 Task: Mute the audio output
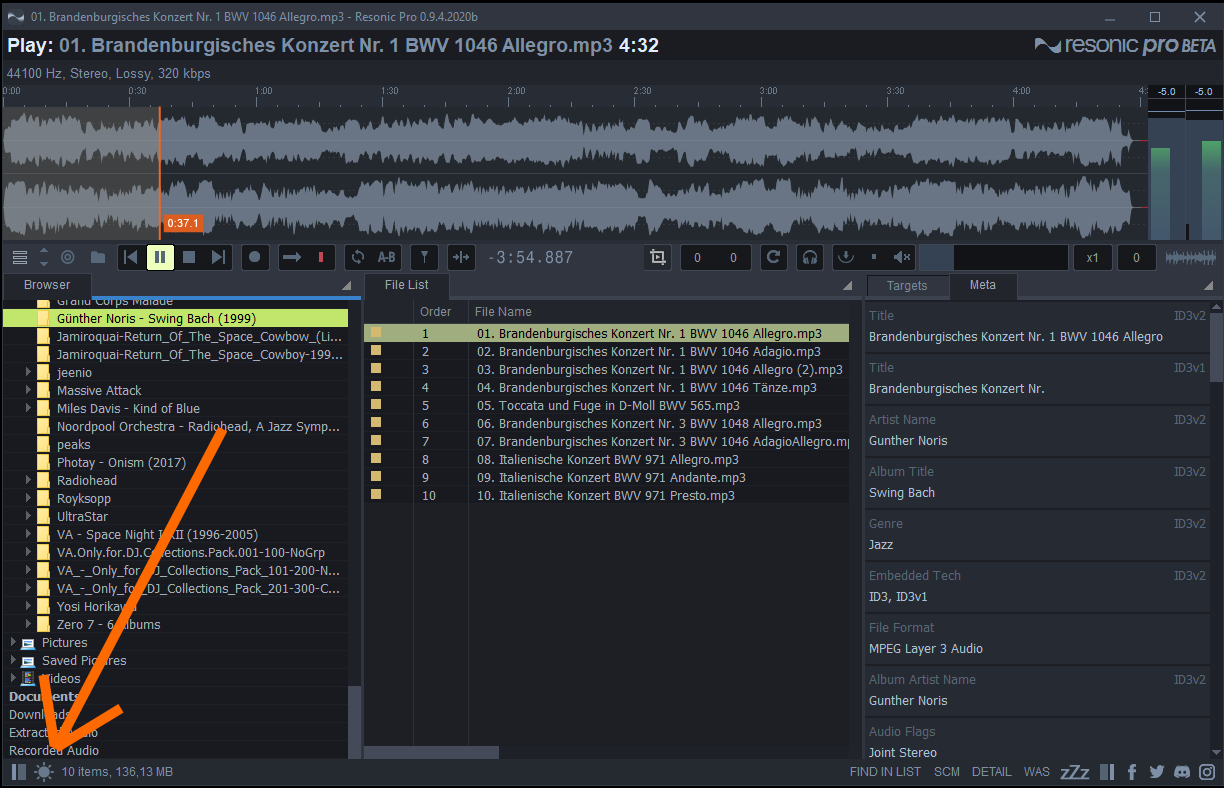click(x=902, y=257)
